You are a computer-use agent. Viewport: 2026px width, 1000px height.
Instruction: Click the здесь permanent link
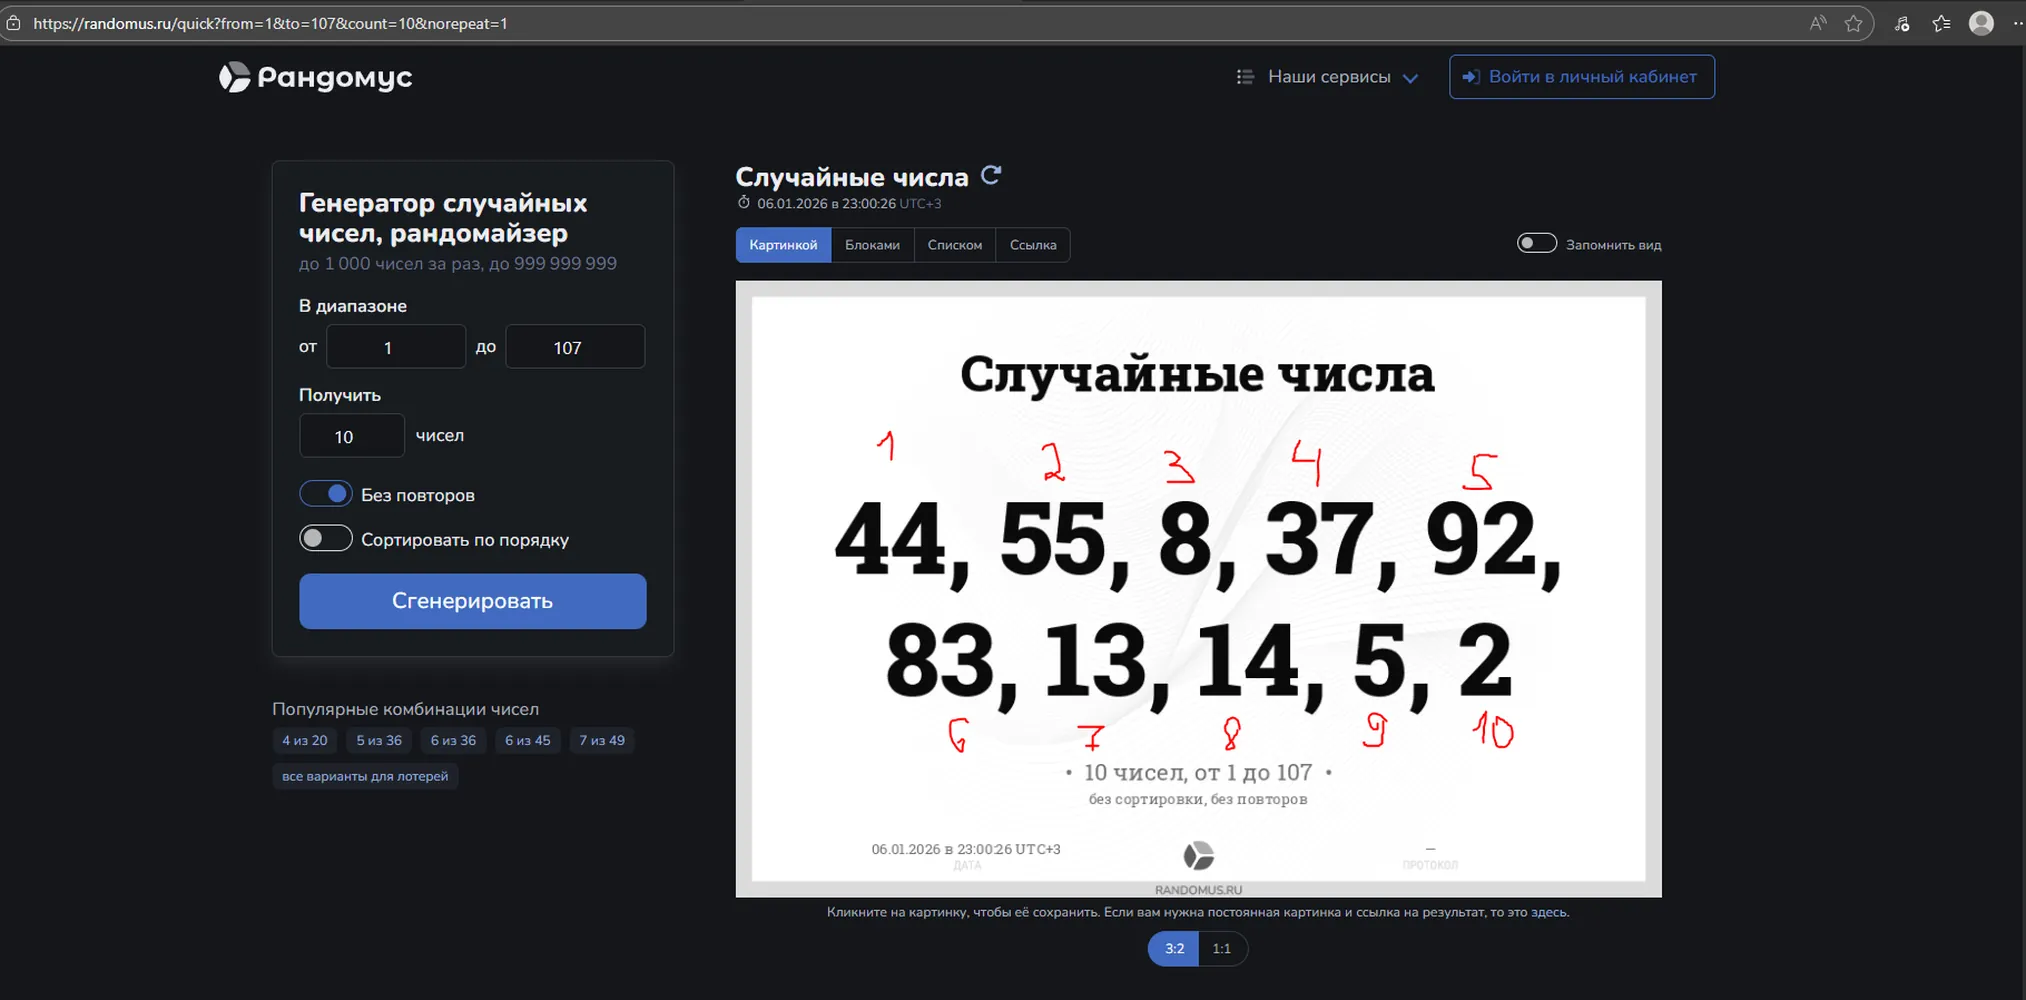click(x=1549, y=912)
